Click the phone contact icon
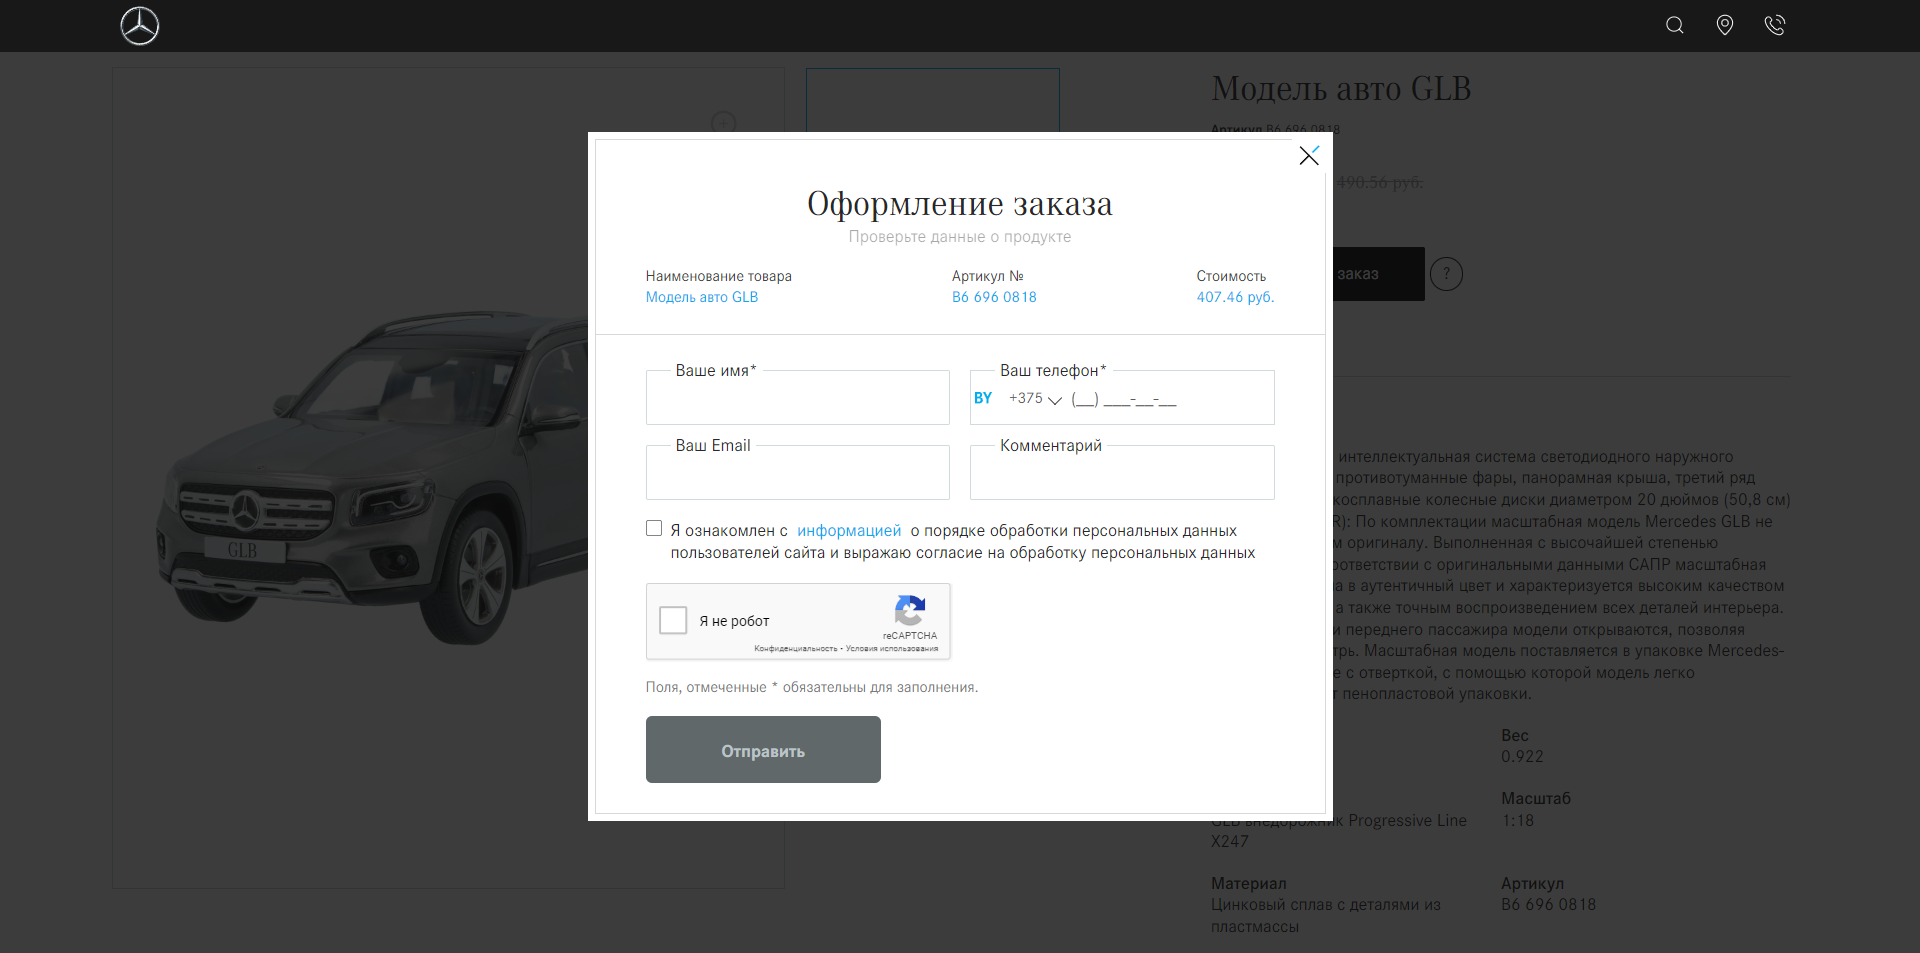The height and width of the screenshot is (953, 1920). pyautogui.click(x=1775, y=25)
